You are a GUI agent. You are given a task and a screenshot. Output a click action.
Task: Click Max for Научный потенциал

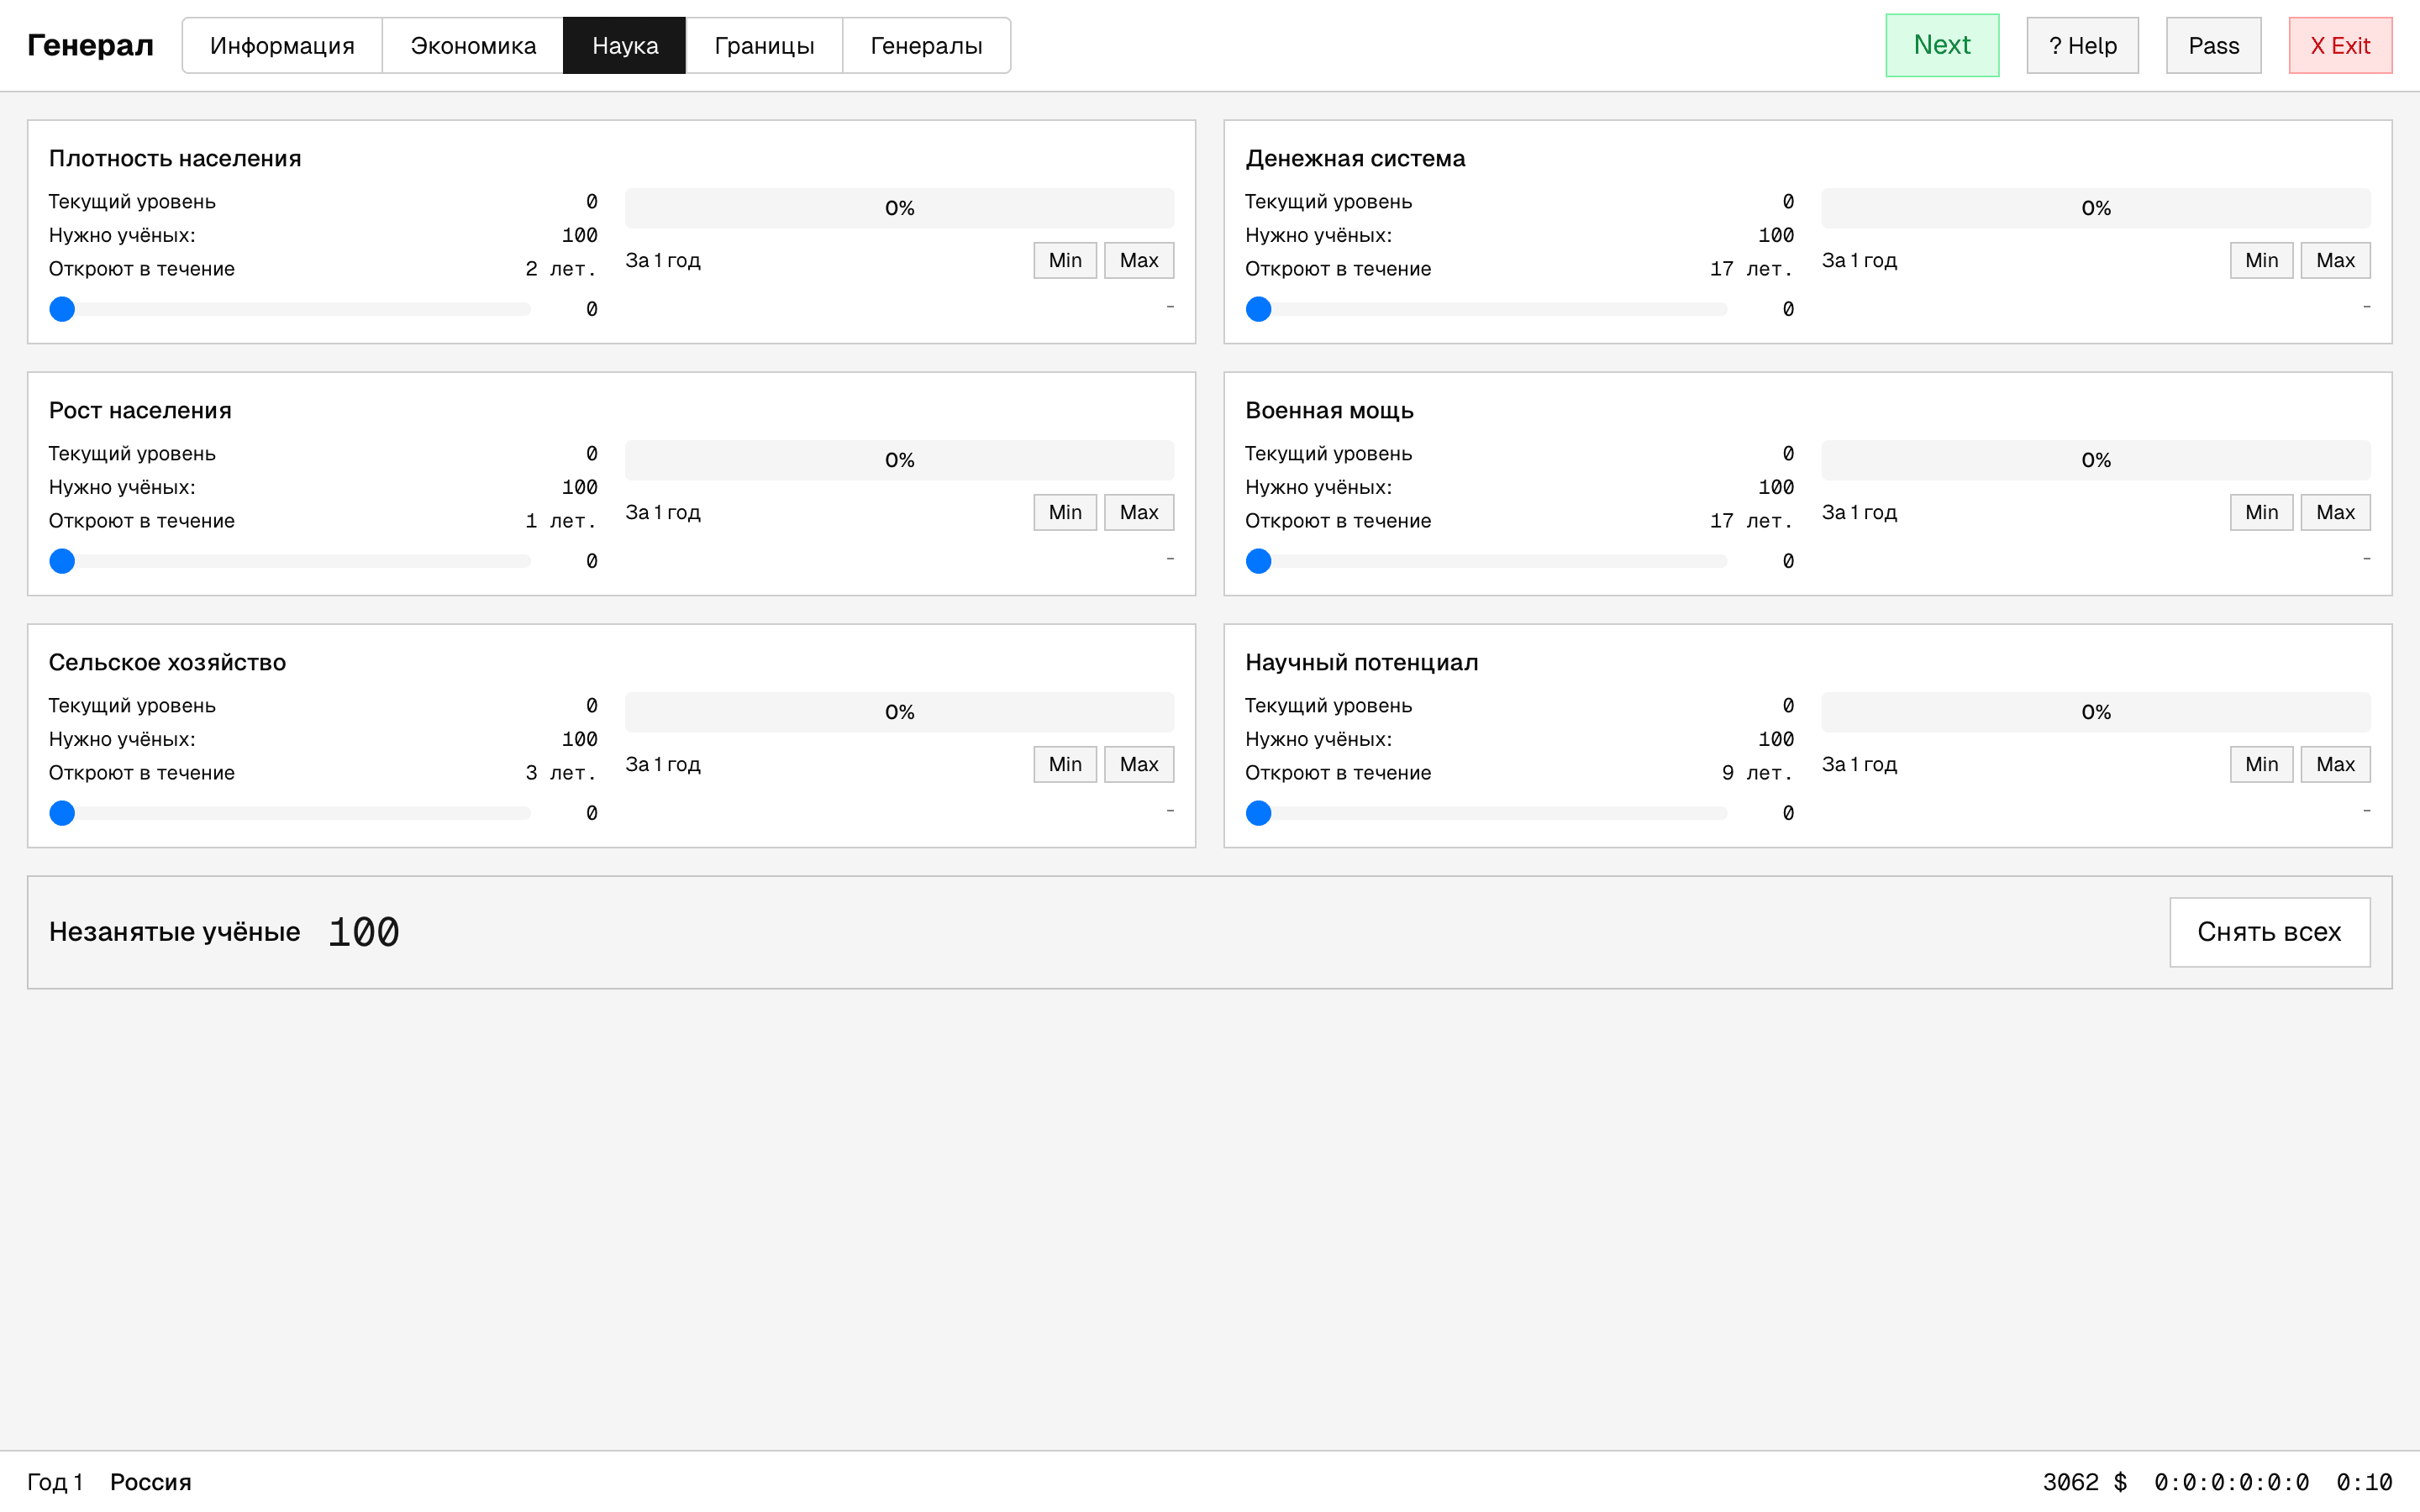2335,764
